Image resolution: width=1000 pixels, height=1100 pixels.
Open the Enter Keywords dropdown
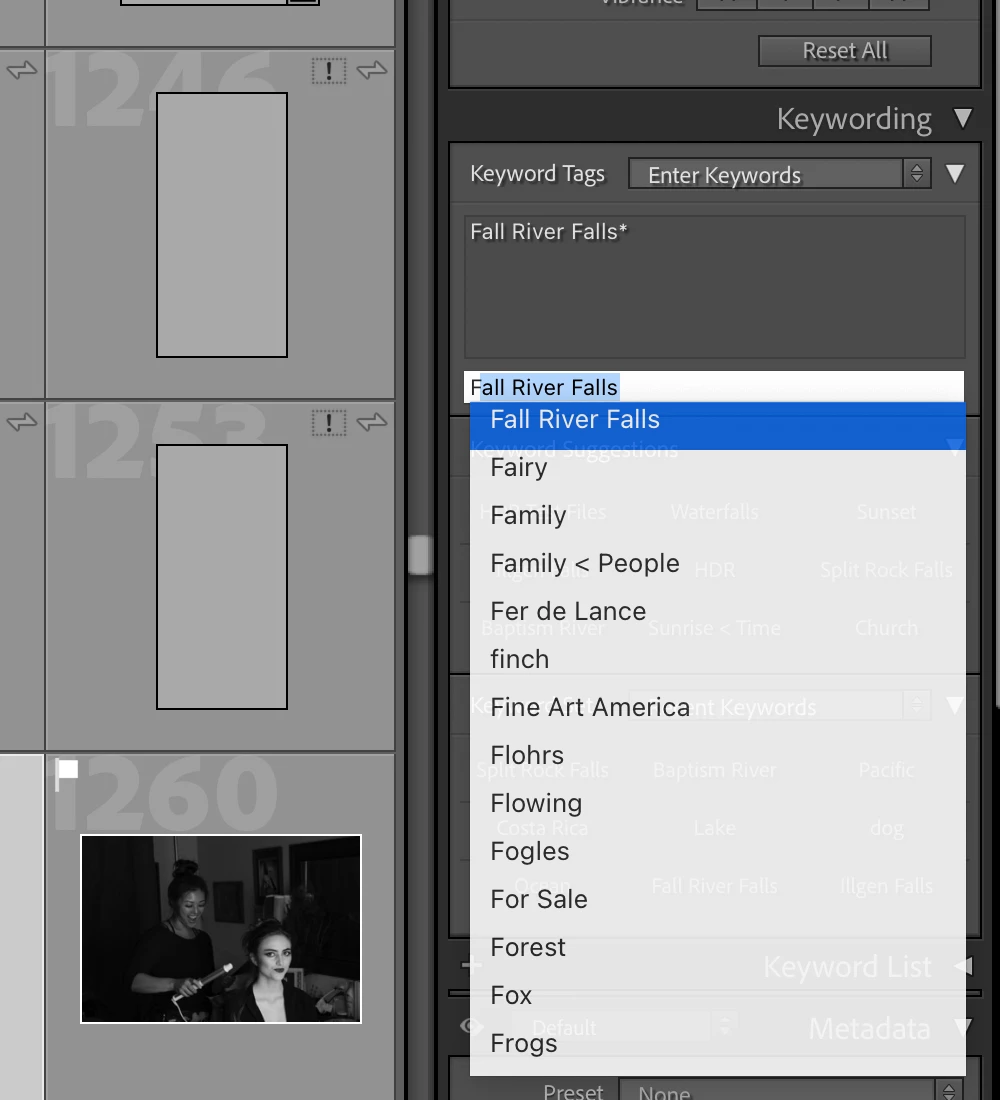click(x=780, y=174)
